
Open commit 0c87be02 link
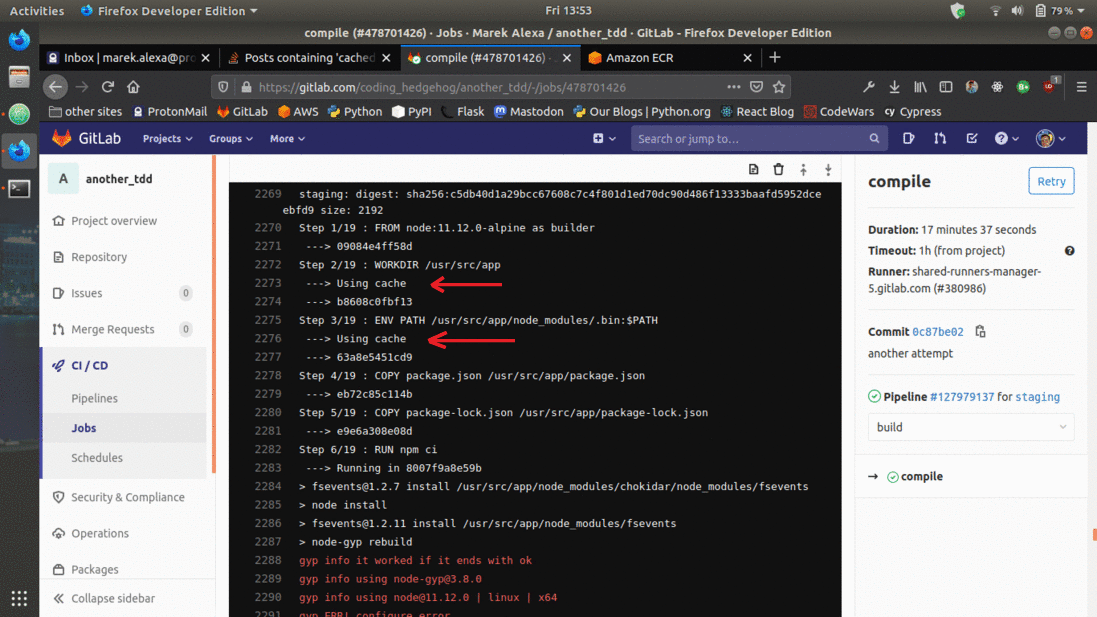pos(937,332)
